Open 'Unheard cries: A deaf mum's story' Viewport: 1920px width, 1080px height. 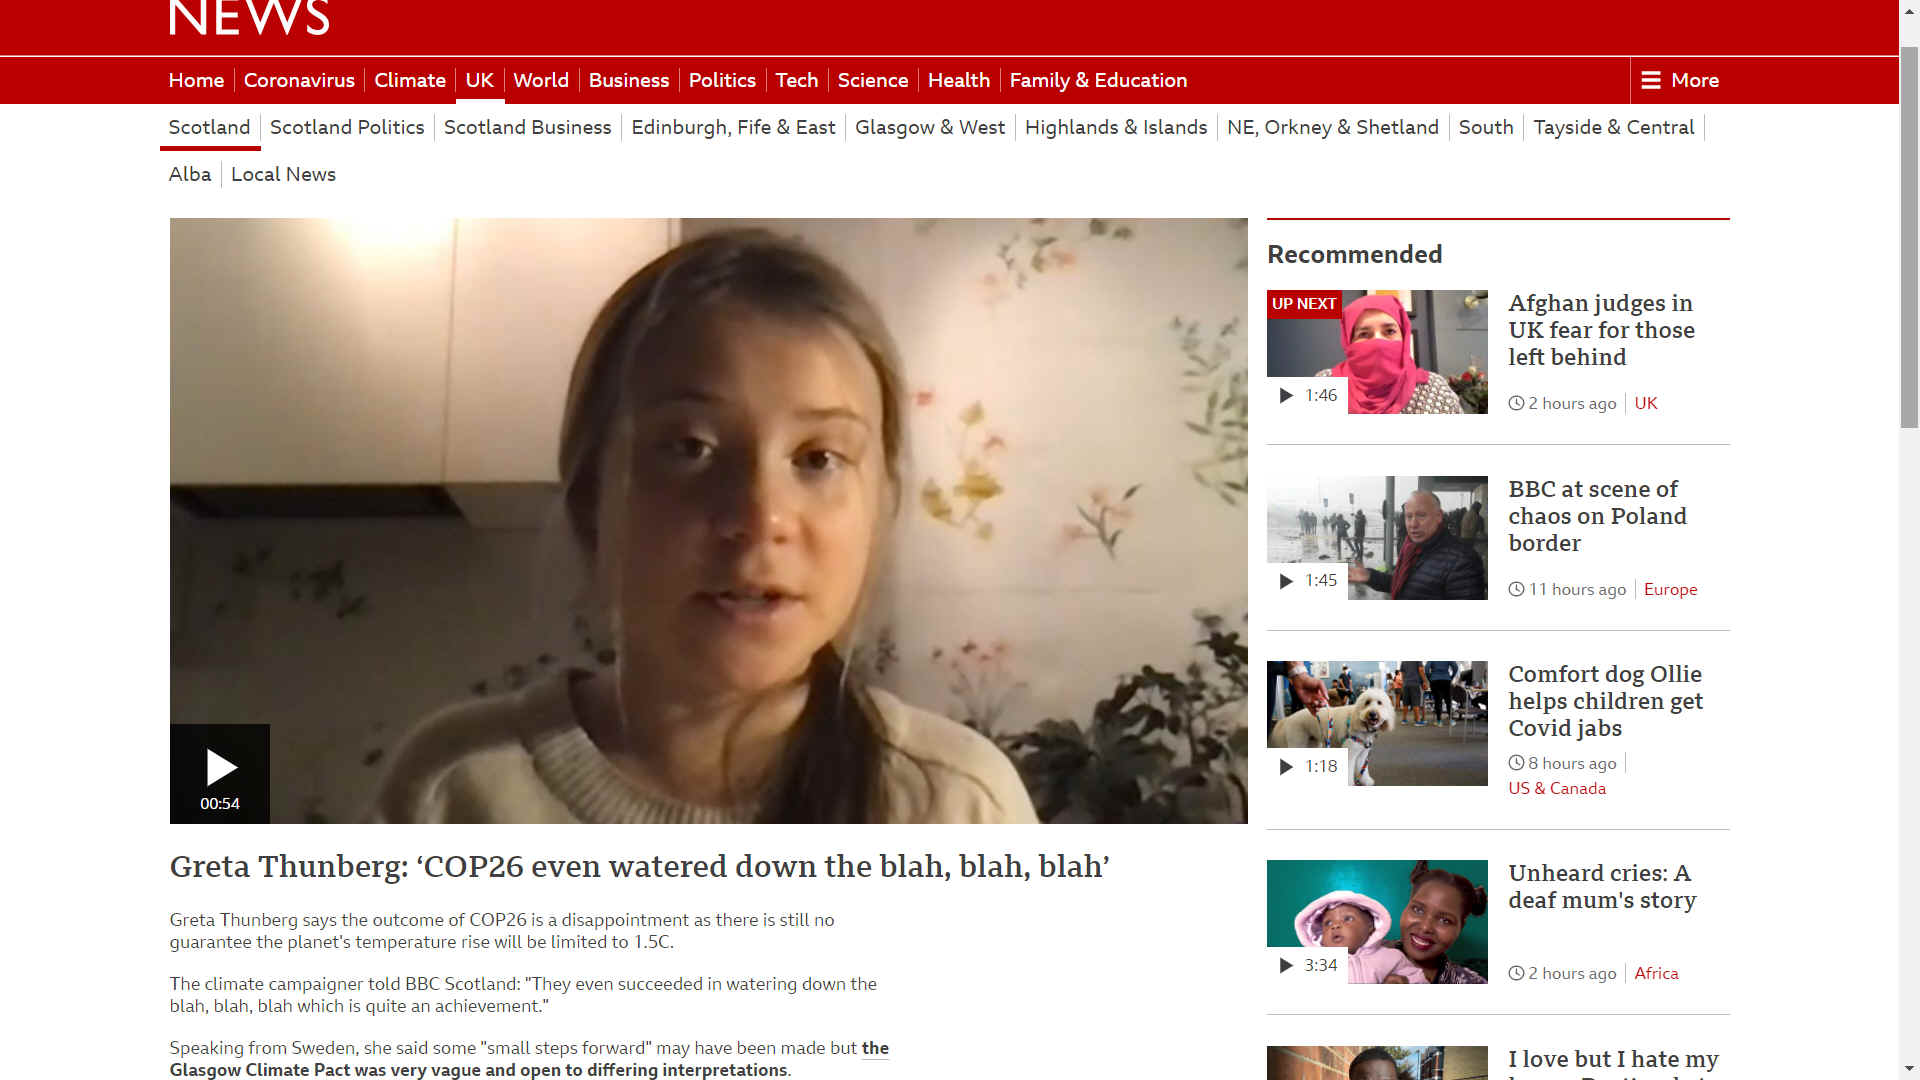pos(1602,886)
